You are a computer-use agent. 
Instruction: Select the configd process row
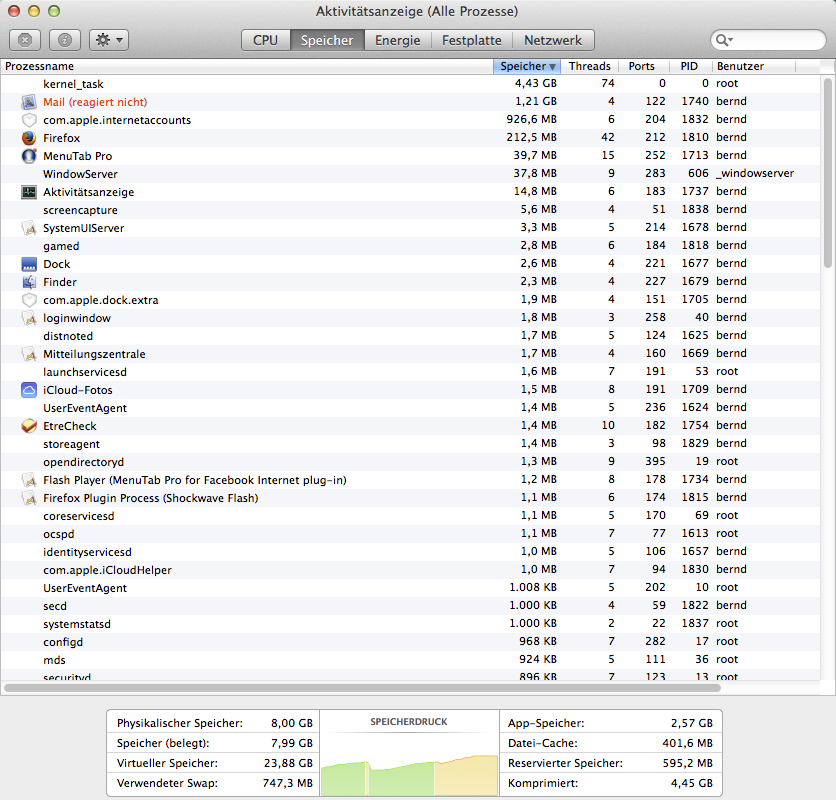click(x=411, y=642)
